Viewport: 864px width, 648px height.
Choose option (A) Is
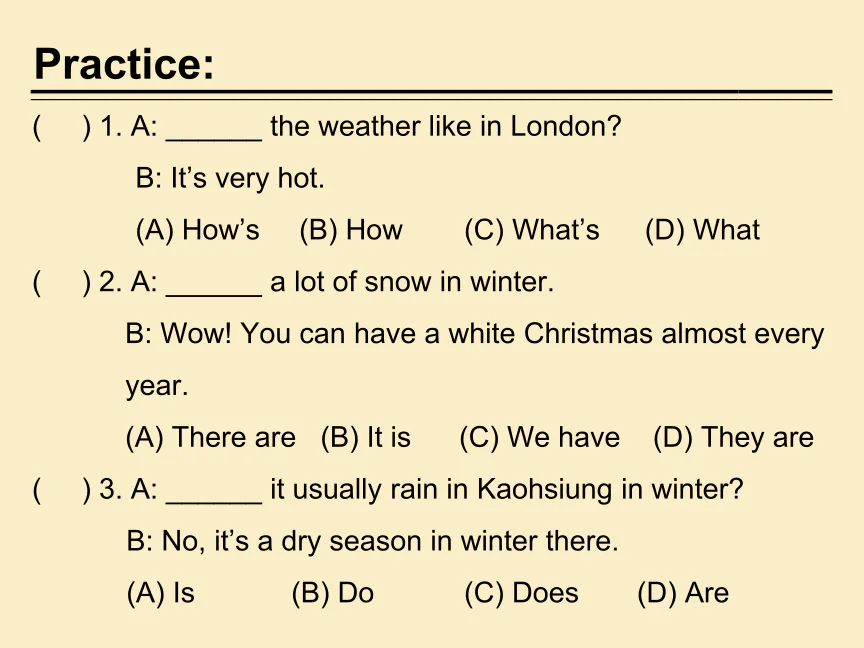tap(161, 593)
